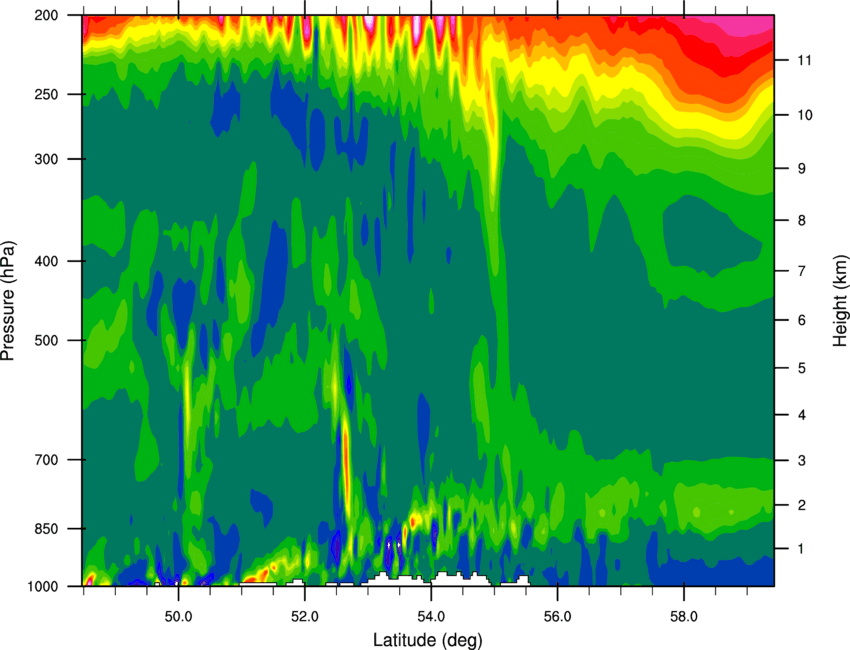Screen dimensions: 850x650
Task: Click the 'Height (km)' axis title
Action: pos(840,301)
